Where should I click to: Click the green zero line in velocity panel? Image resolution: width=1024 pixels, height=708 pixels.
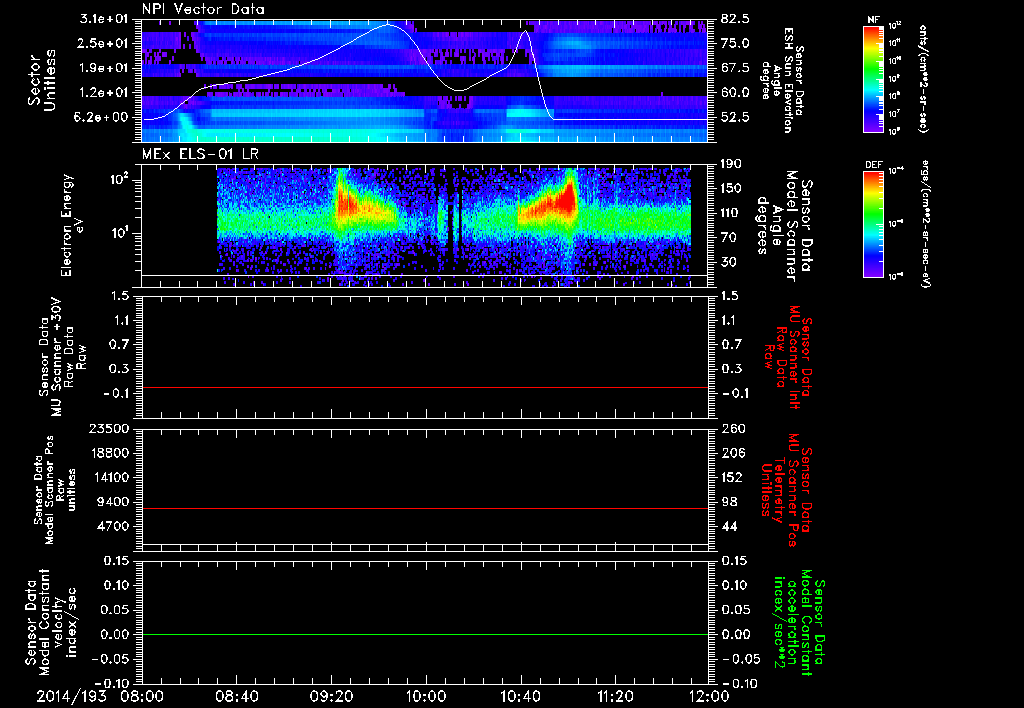(425, 634)
